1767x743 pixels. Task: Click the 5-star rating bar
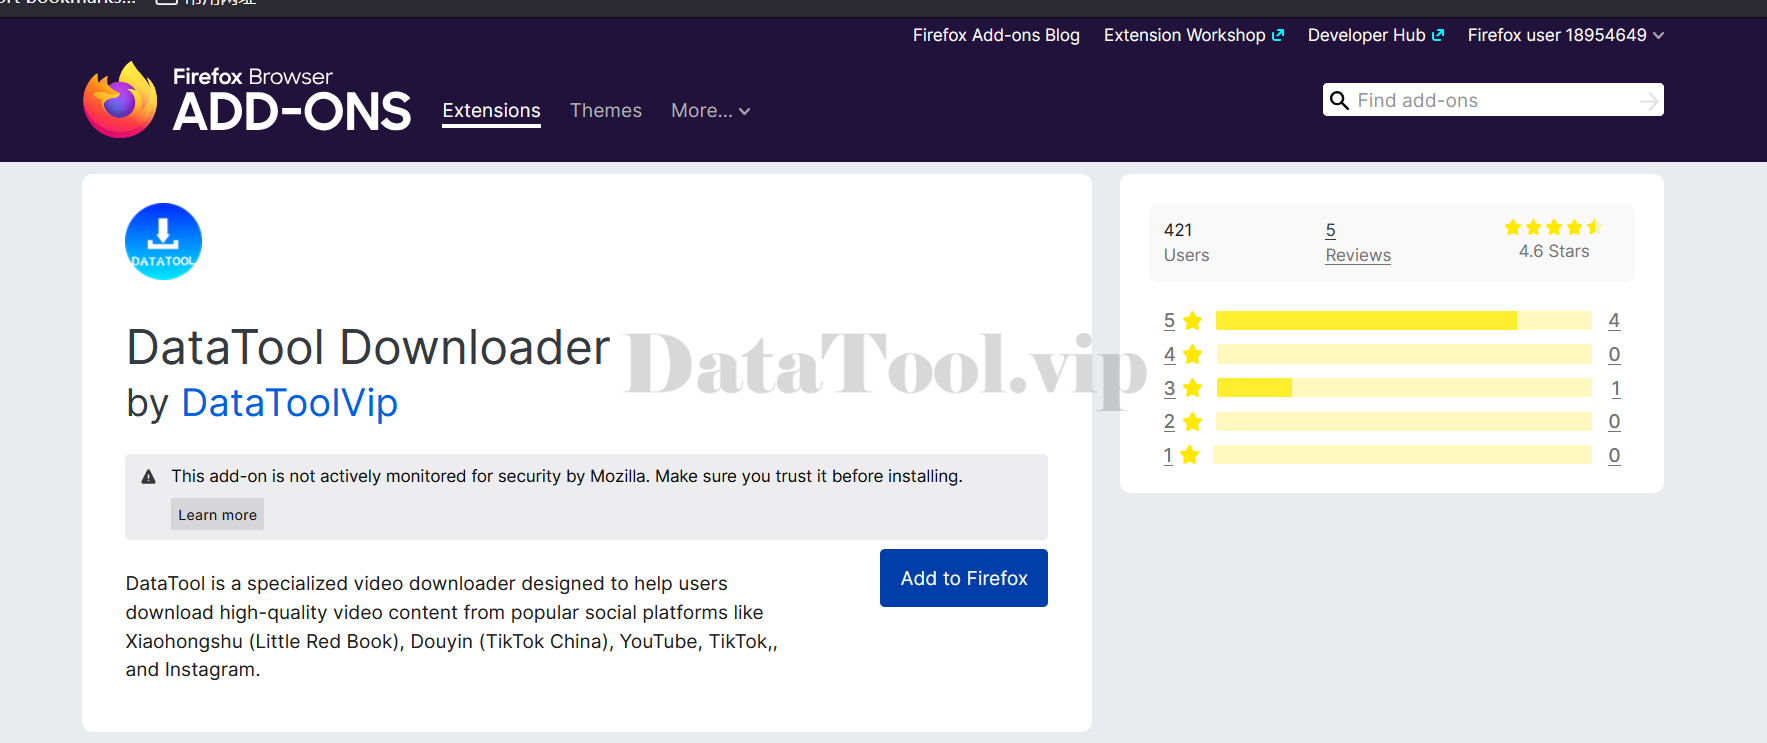[x=1402, y=321]
